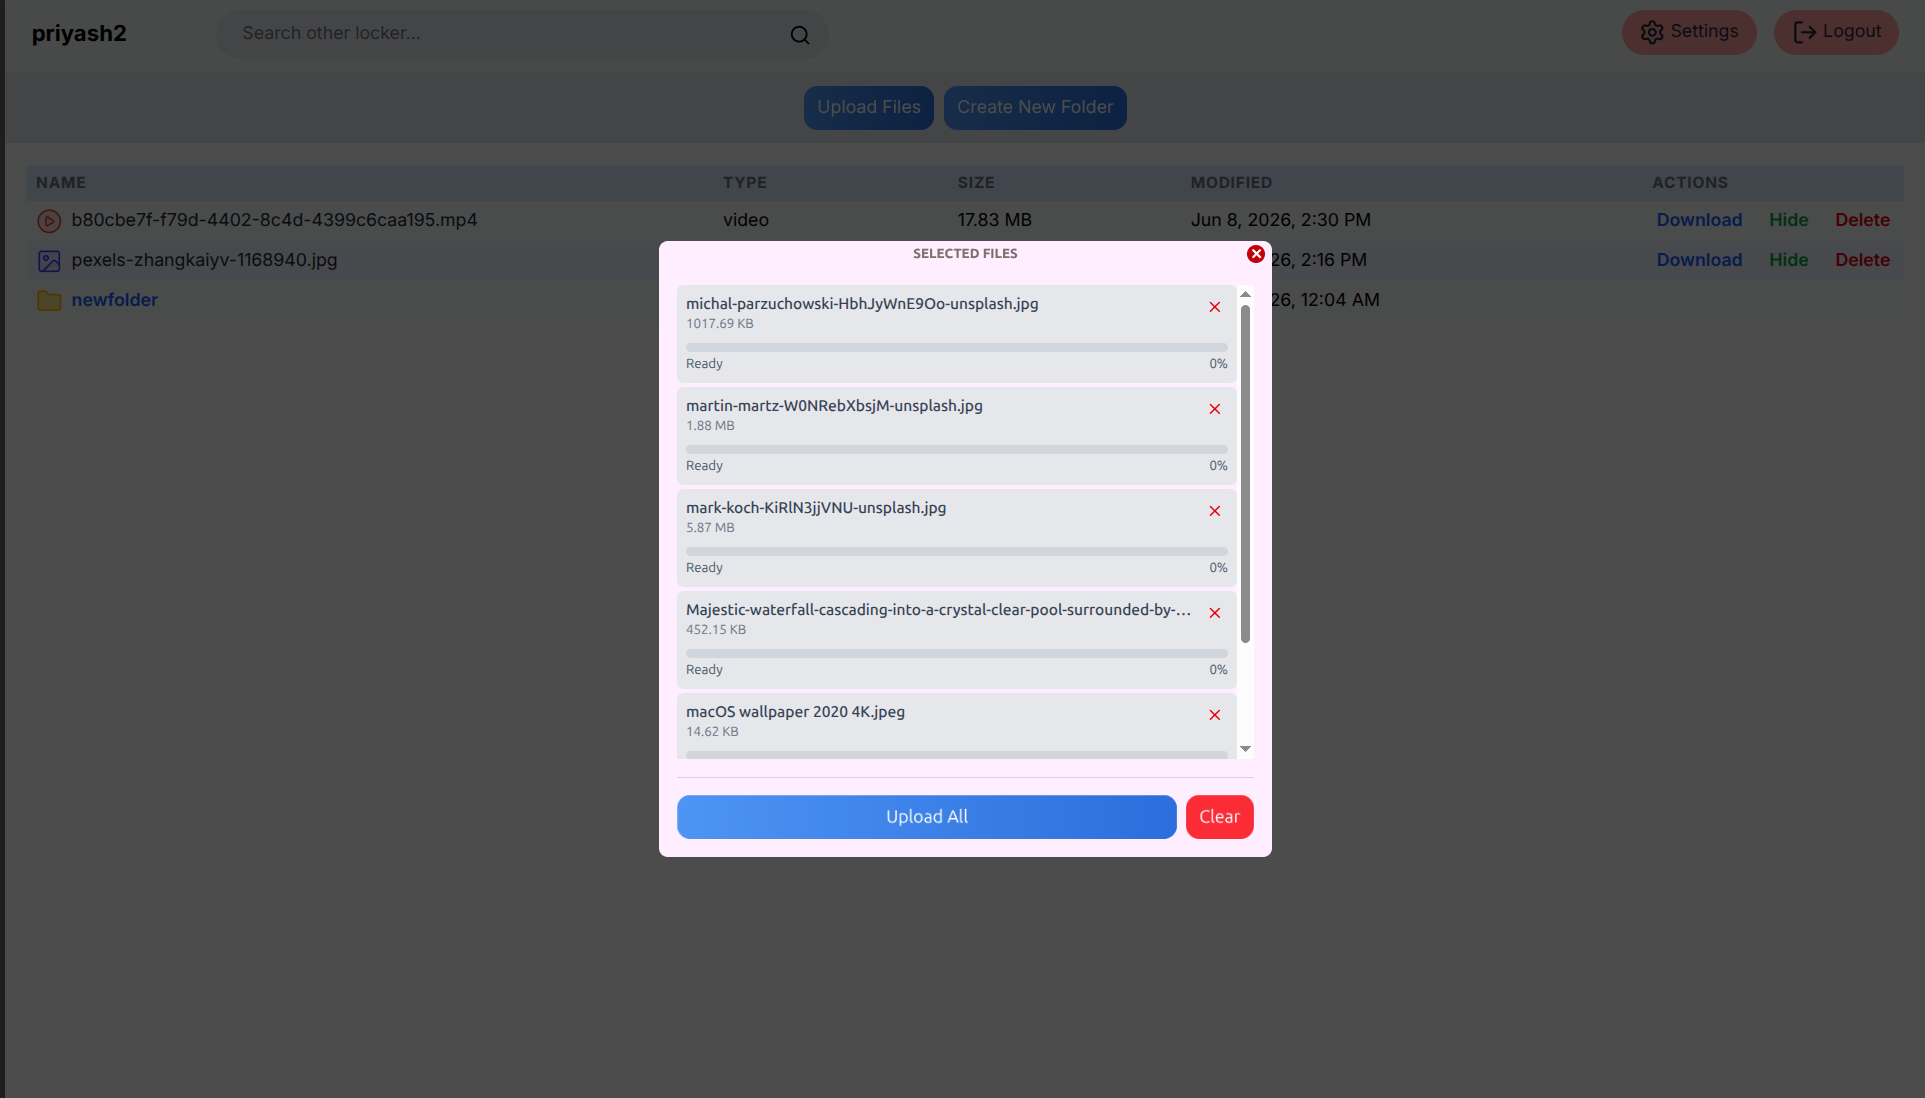Click the video file icon for b80cbe7f mp4
Screen dimensions: 1925x1098
49,221
